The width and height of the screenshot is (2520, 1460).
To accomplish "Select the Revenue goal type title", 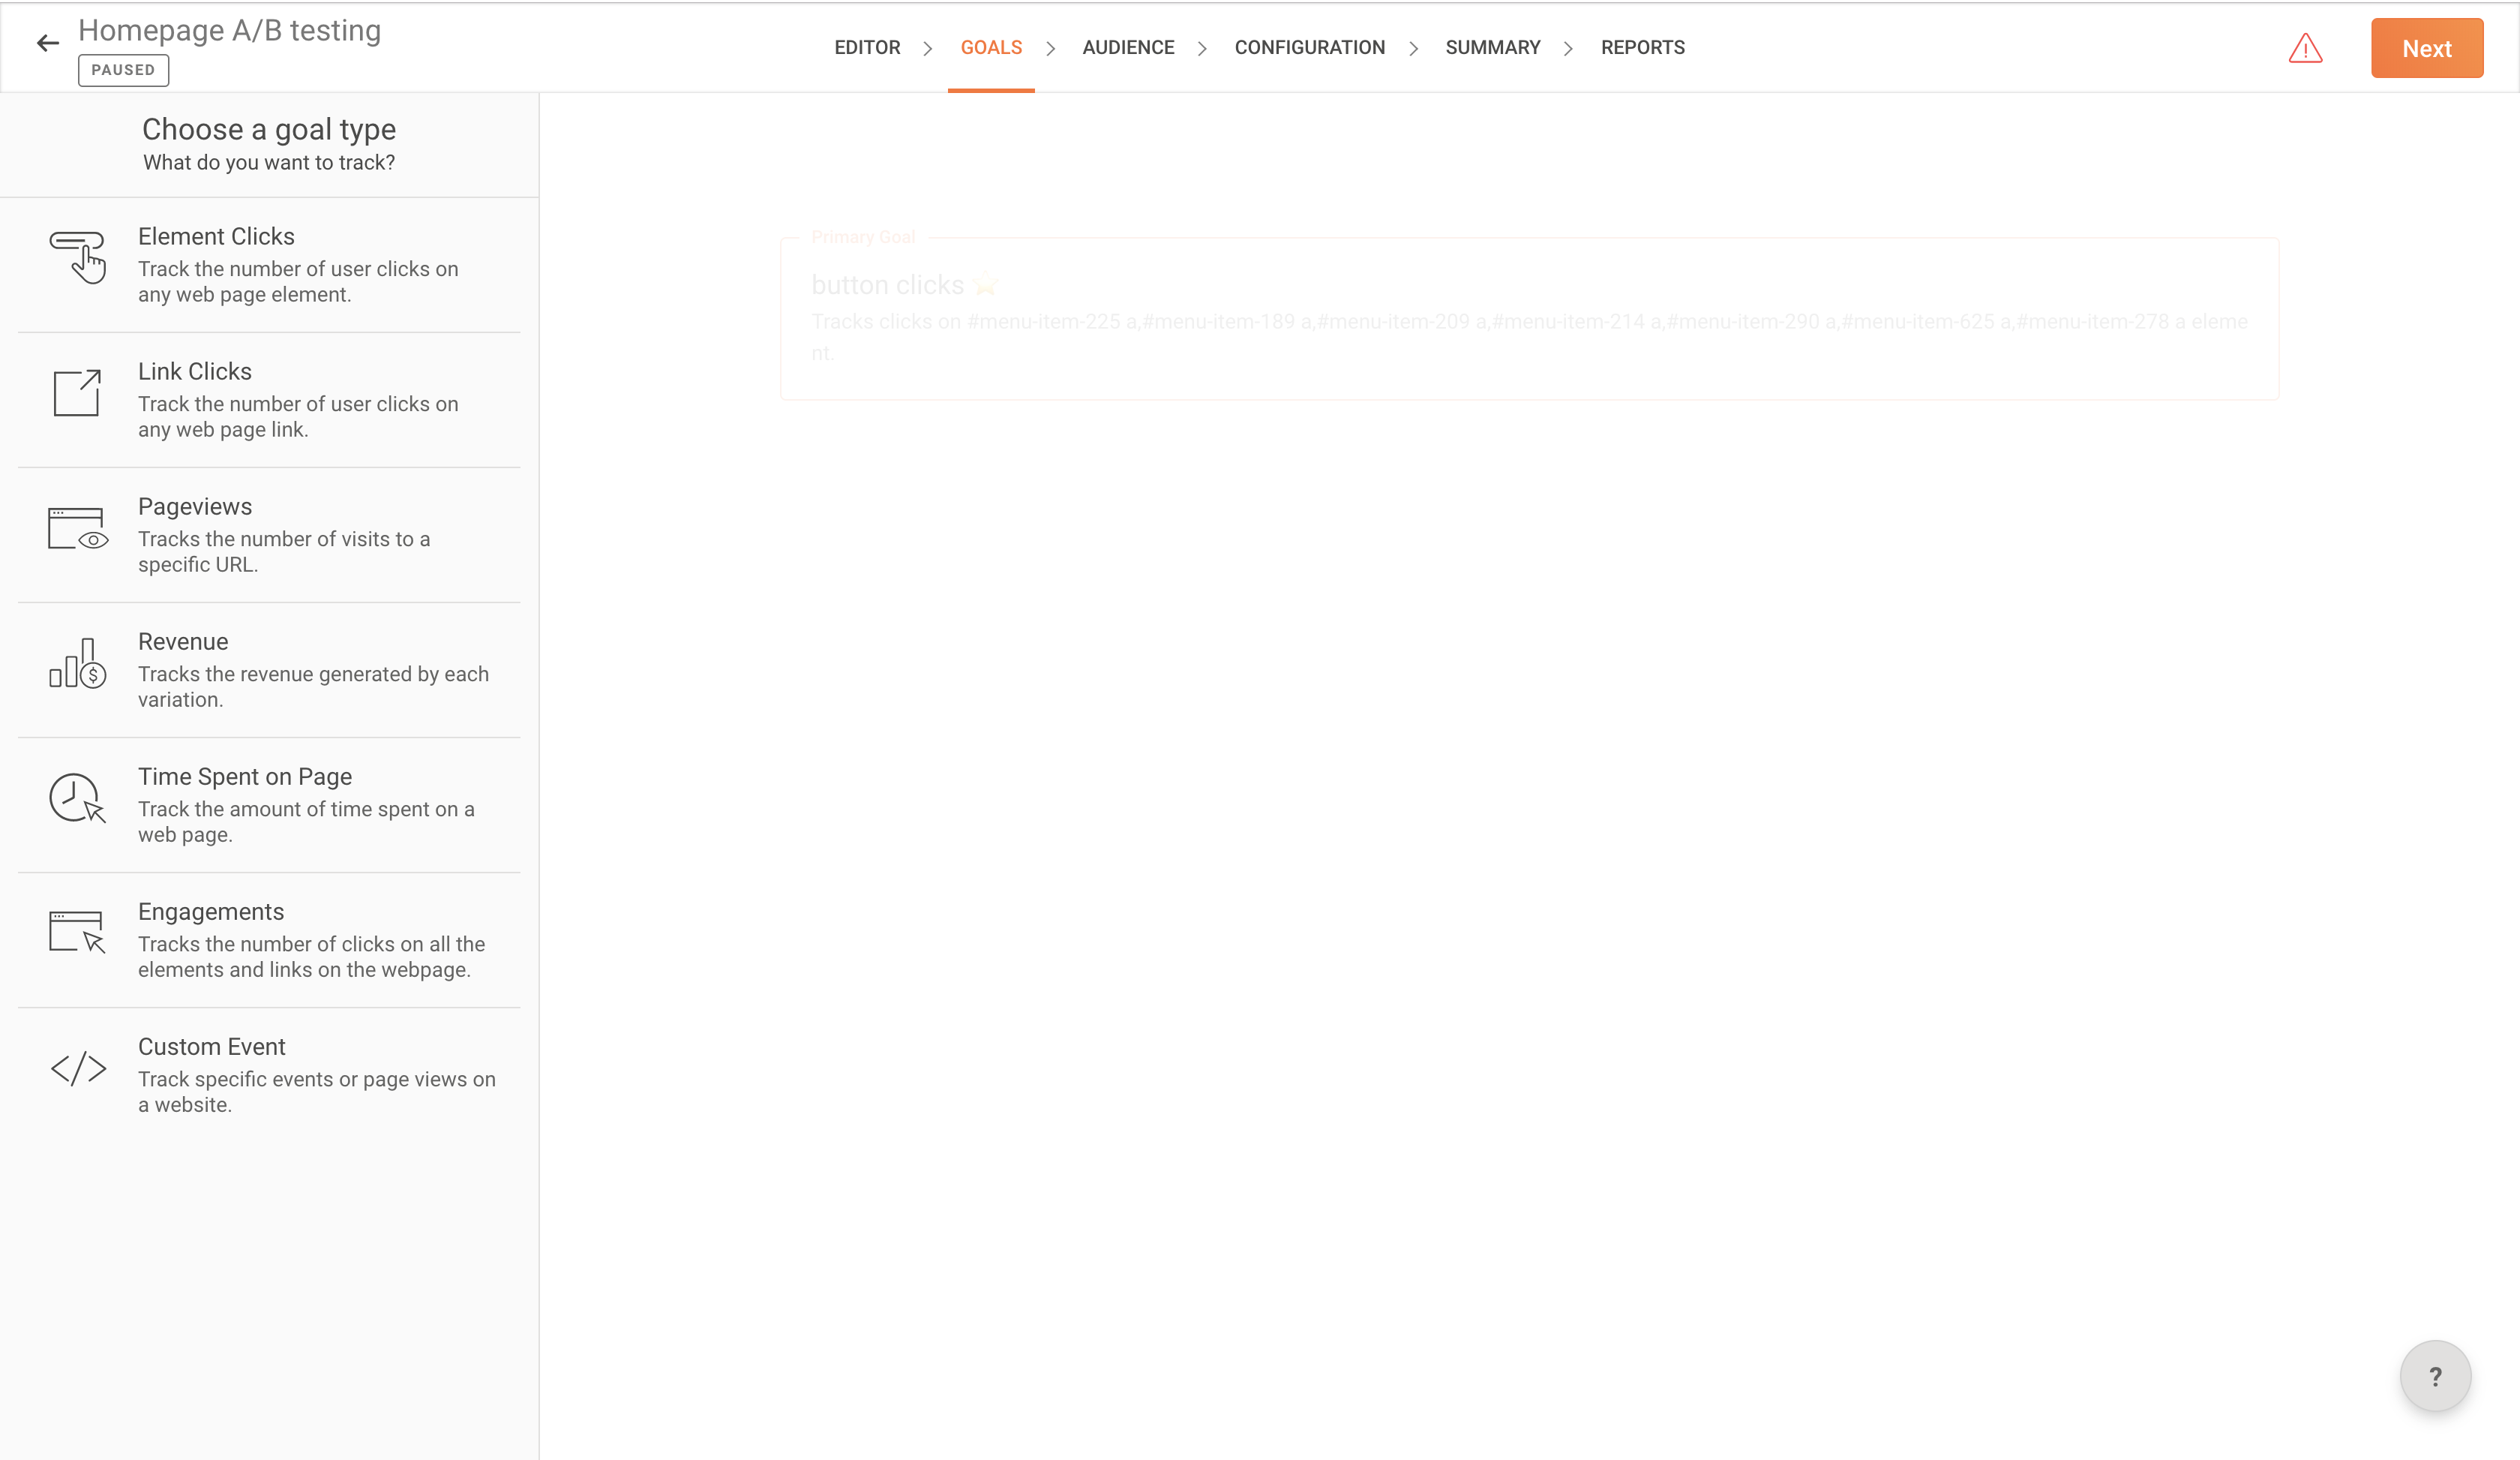I will pos(183,642).
